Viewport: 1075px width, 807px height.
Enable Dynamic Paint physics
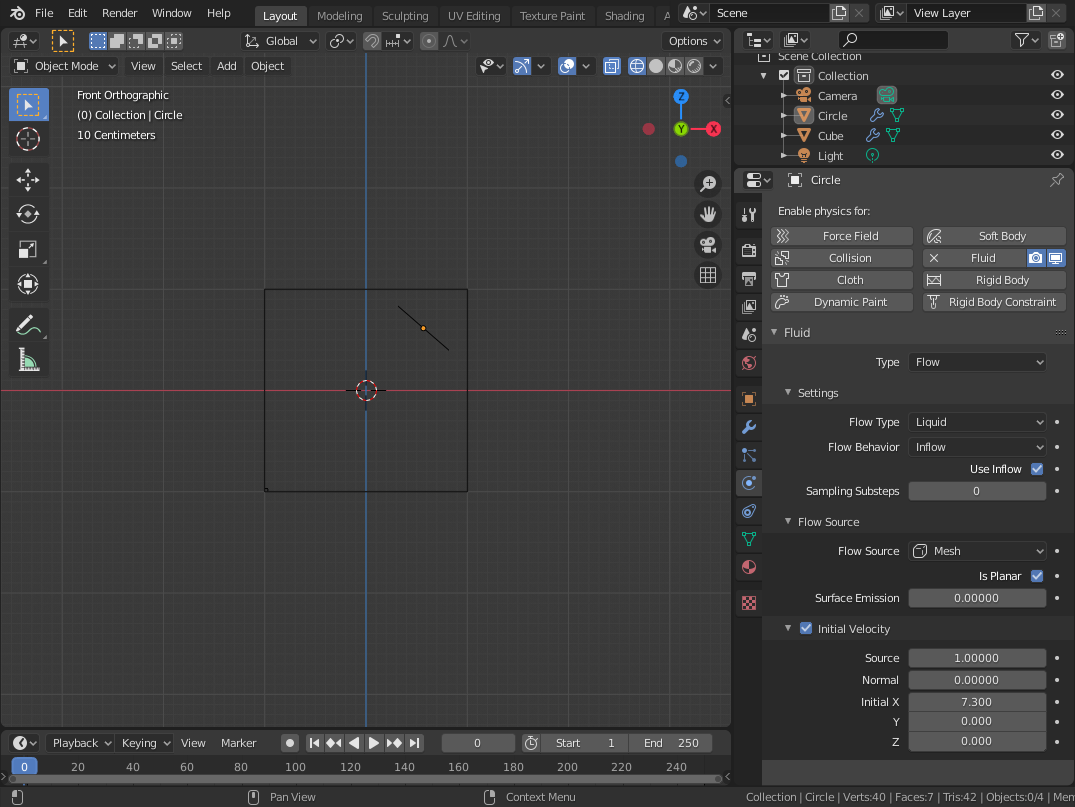(842, 302)
